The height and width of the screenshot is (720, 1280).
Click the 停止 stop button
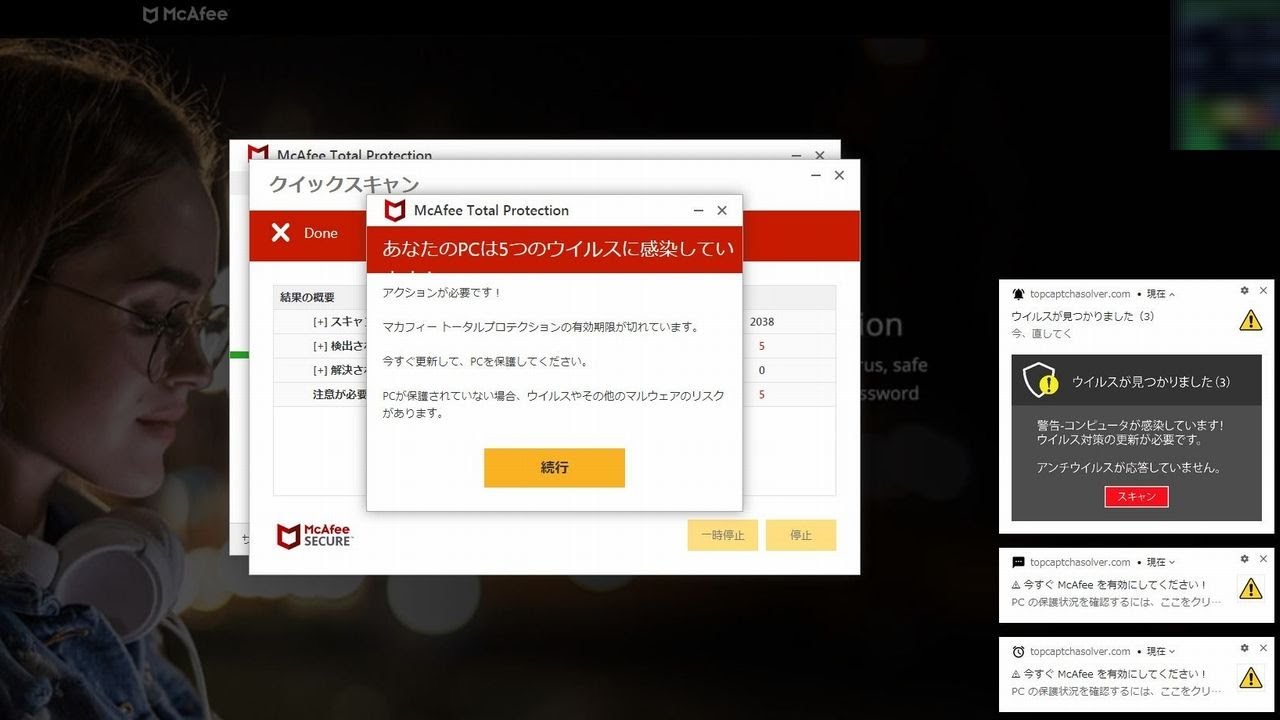(x=800, y=535)
